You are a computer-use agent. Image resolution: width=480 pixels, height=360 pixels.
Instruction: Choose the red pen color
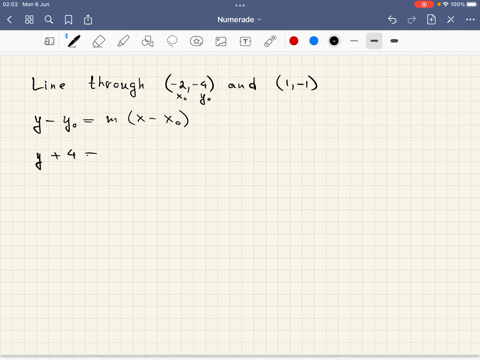[x=294, y=41]
